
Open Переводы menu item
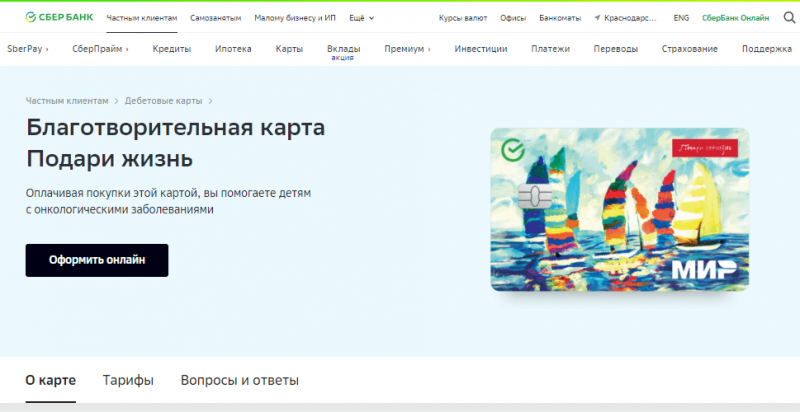pyautogui.click(x=615, y=49)
